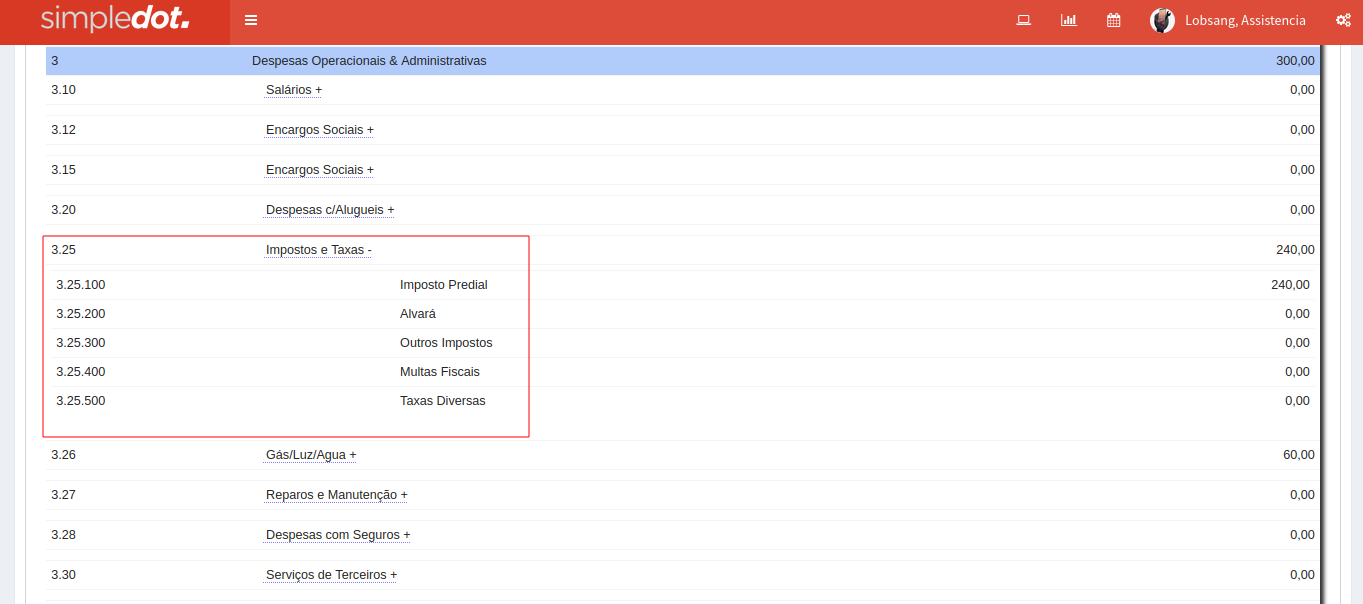This screenshot has width=1363, height=604.
Task: Expand Encargos Sociais row 3.15
Action: tap(319, 170)
